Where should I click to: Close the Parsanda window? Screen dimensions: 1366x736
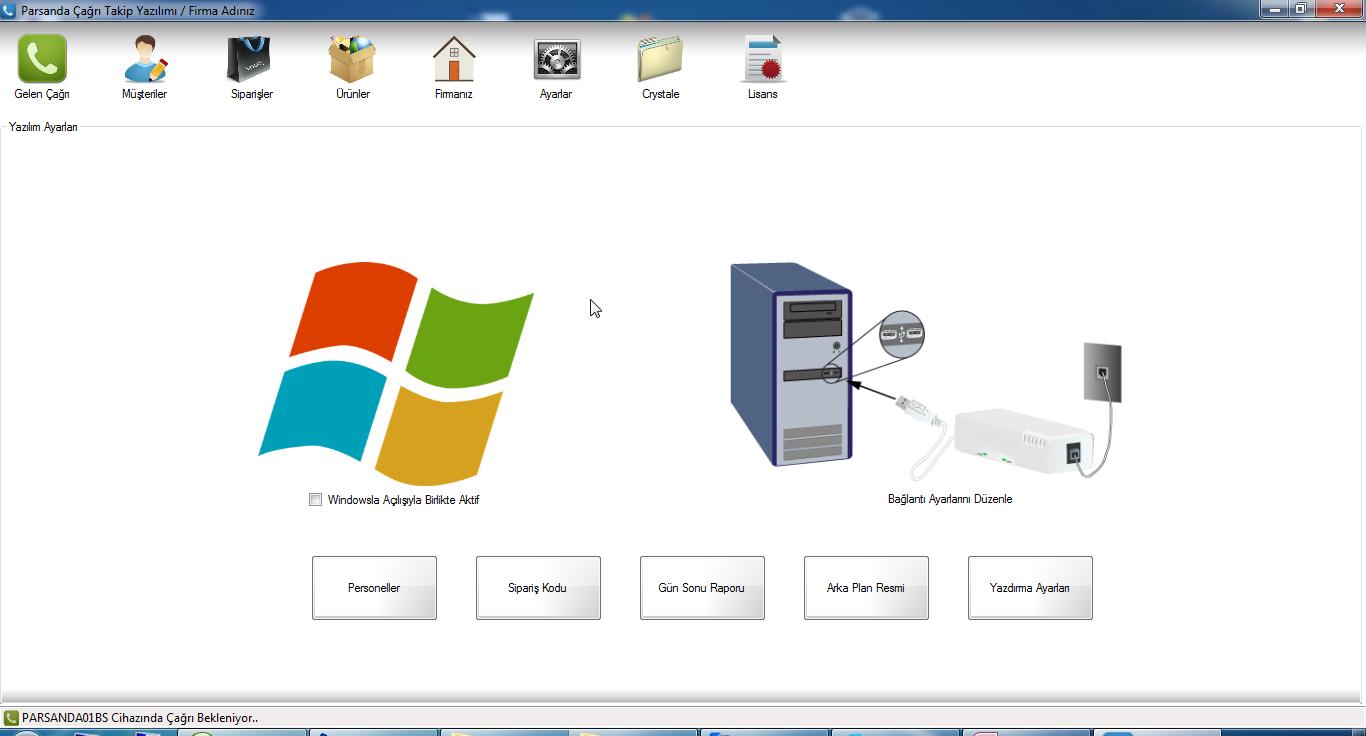pyautogui.click(x=1338, y=9)
